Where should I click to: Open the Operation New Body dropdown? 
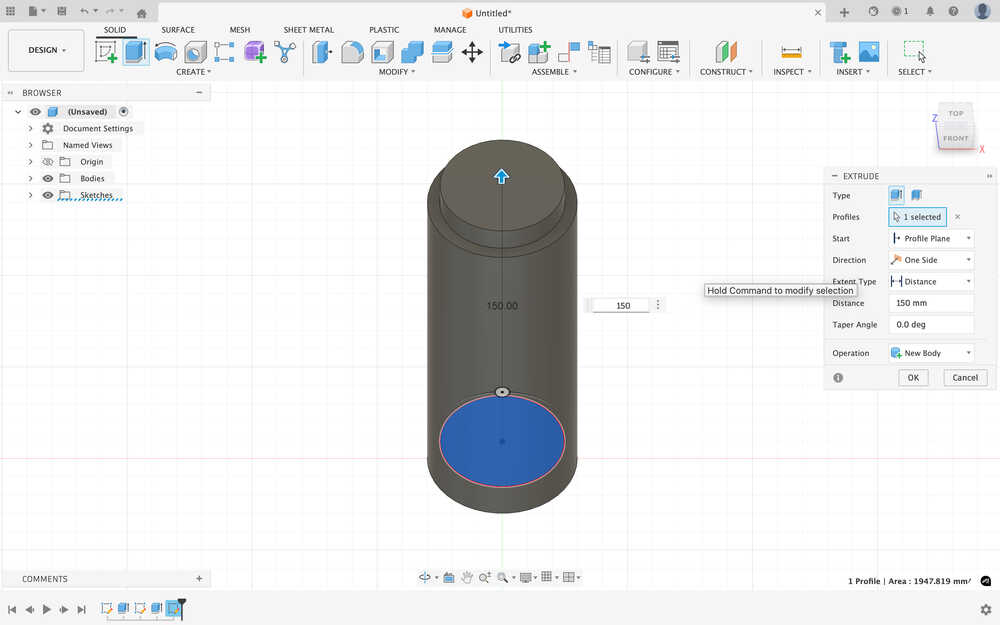coord(931,353)
